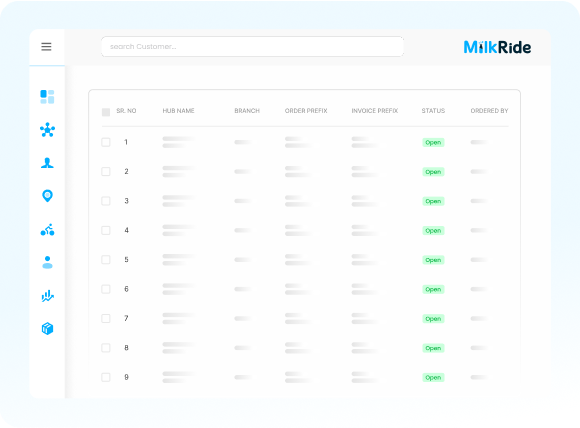
Task: Click serial number 8 in the table
Action: click(126, 348)
